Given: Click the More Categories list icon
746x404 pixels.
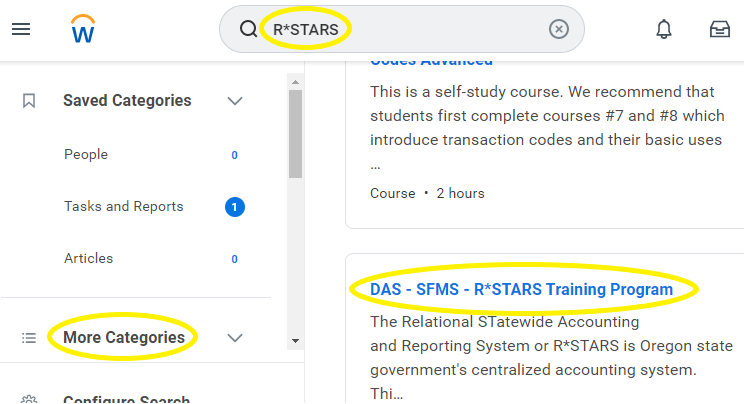Looking at the screenshot, I should [29, 338].
